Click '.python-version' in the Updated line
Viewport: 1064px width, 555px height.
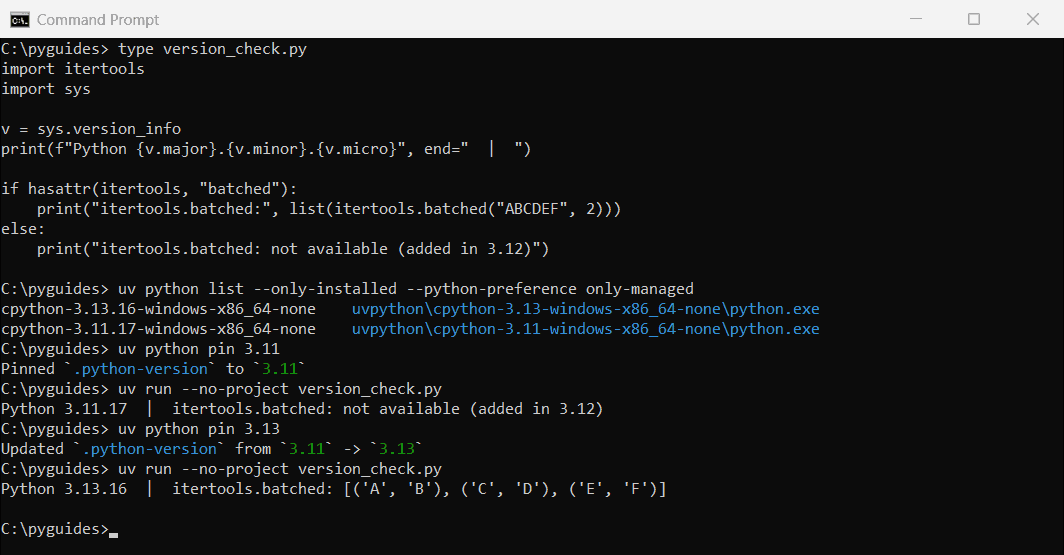pyautogui.click(x=149, y=449)
